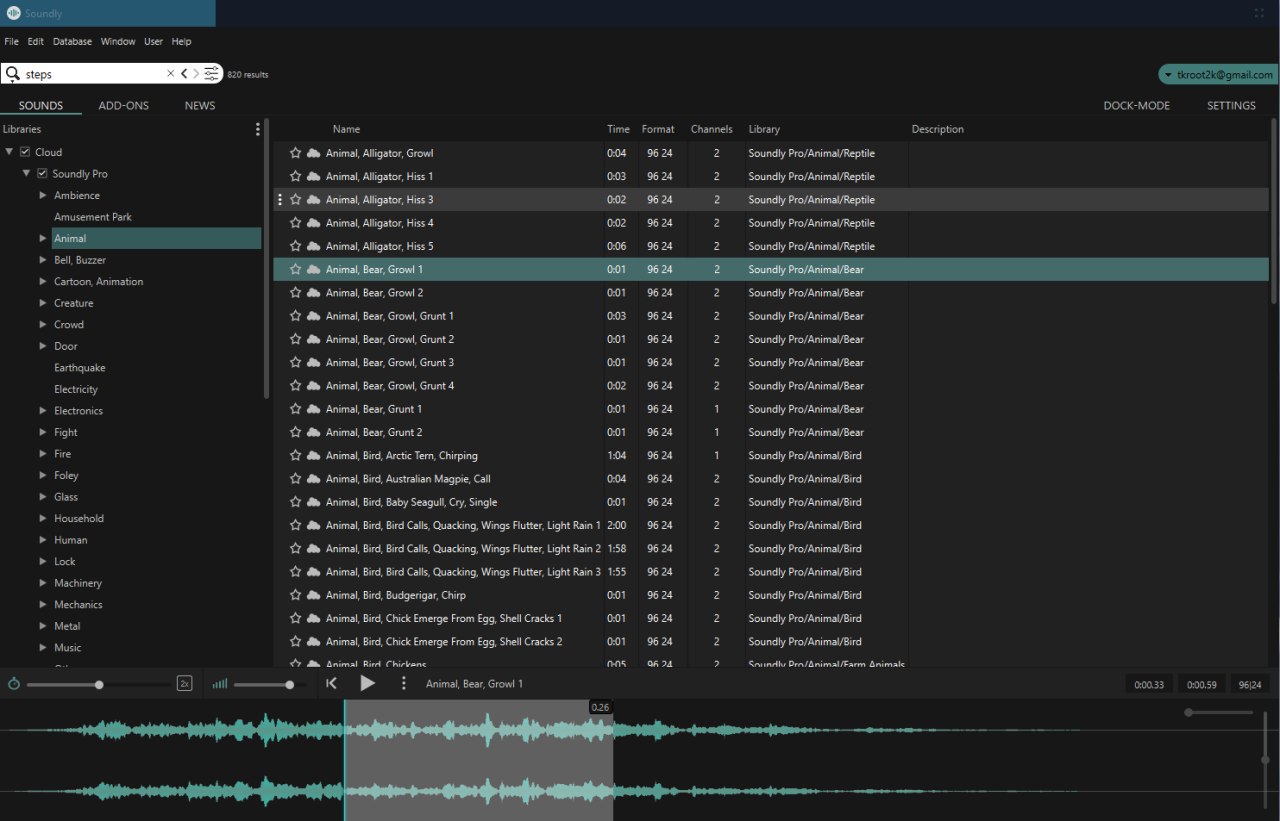Sort results by the Name column header

click(346, 129)
